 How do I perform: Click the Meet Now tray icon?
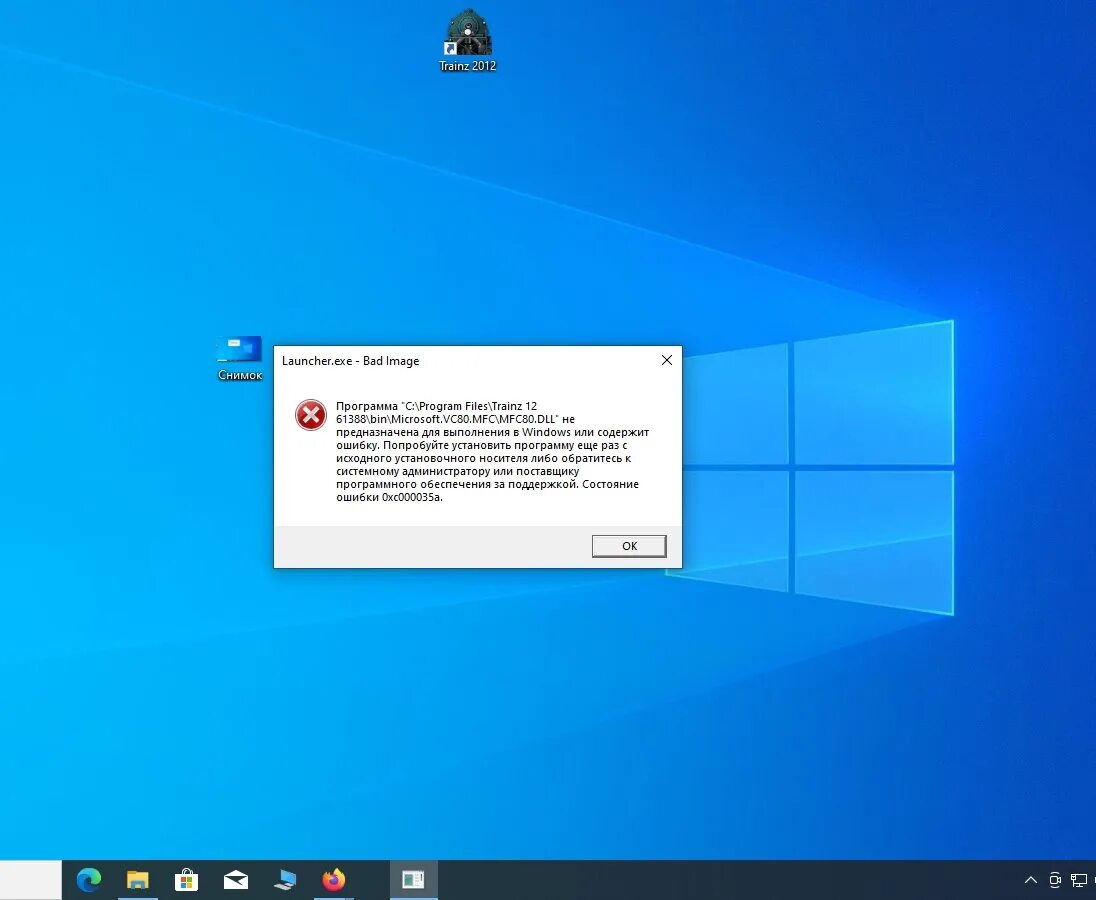tap(1055, 880)
